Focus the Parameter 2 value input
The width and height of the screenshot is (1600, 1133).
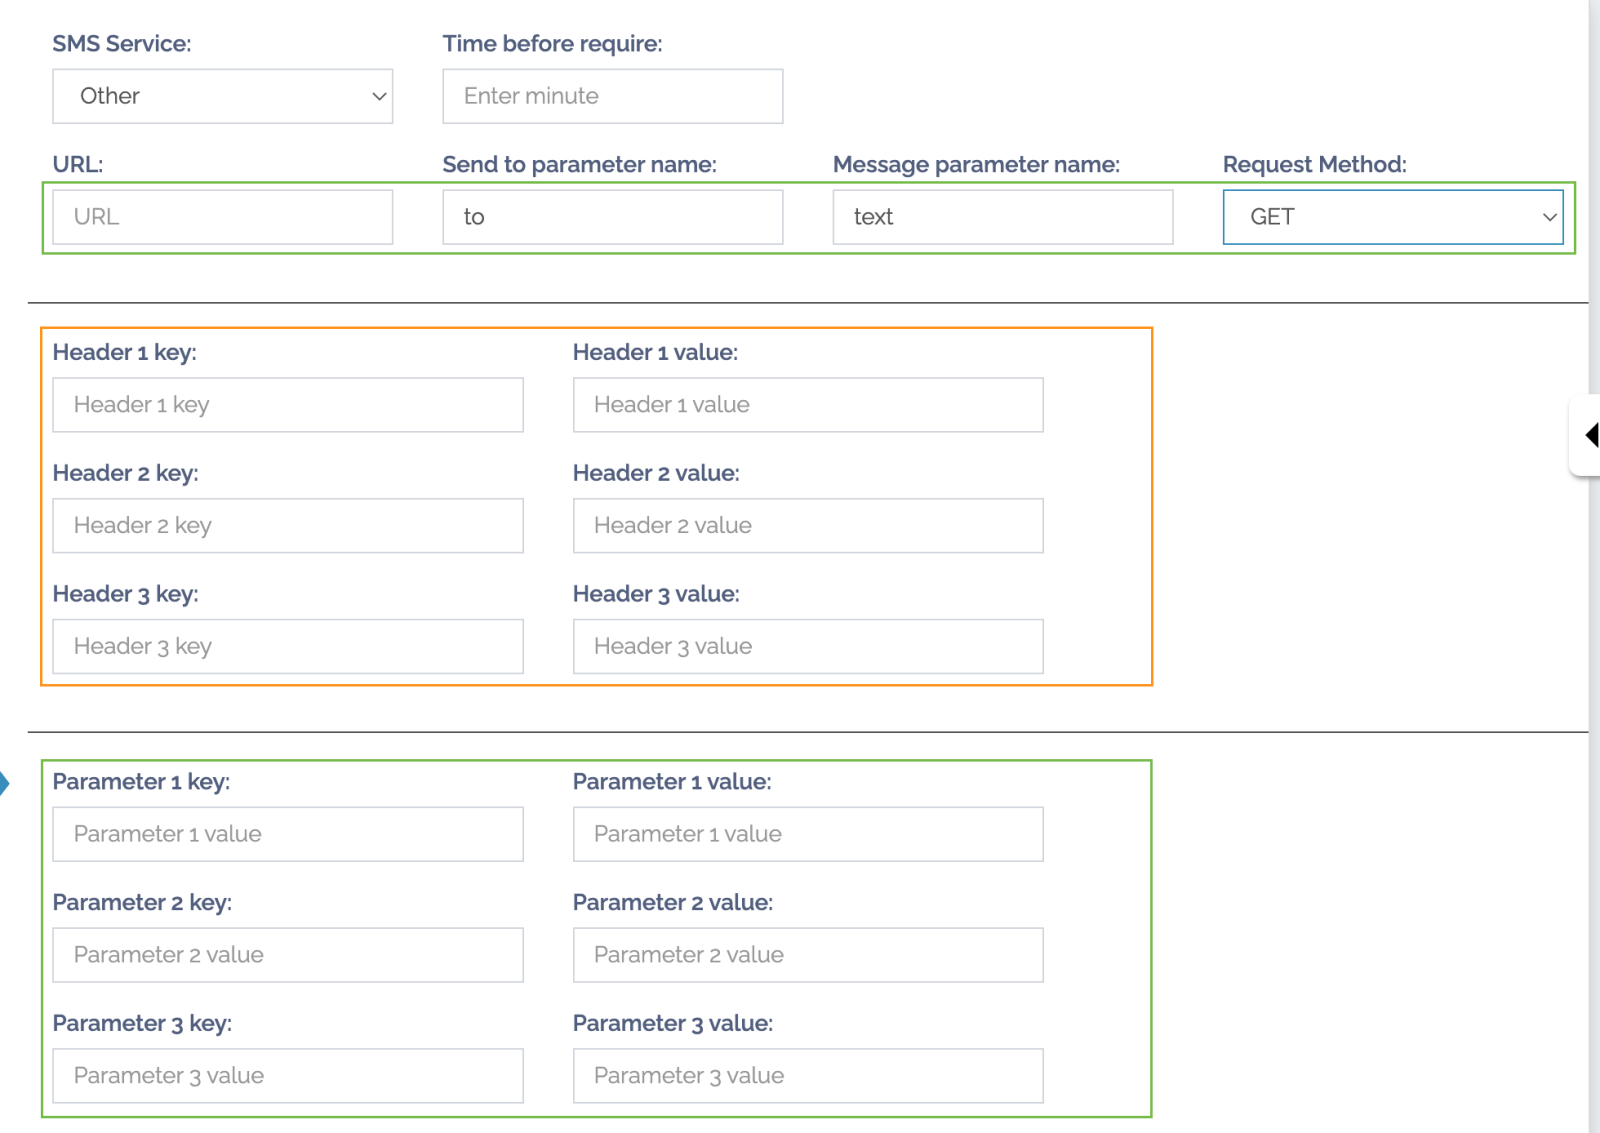(807, 955)
